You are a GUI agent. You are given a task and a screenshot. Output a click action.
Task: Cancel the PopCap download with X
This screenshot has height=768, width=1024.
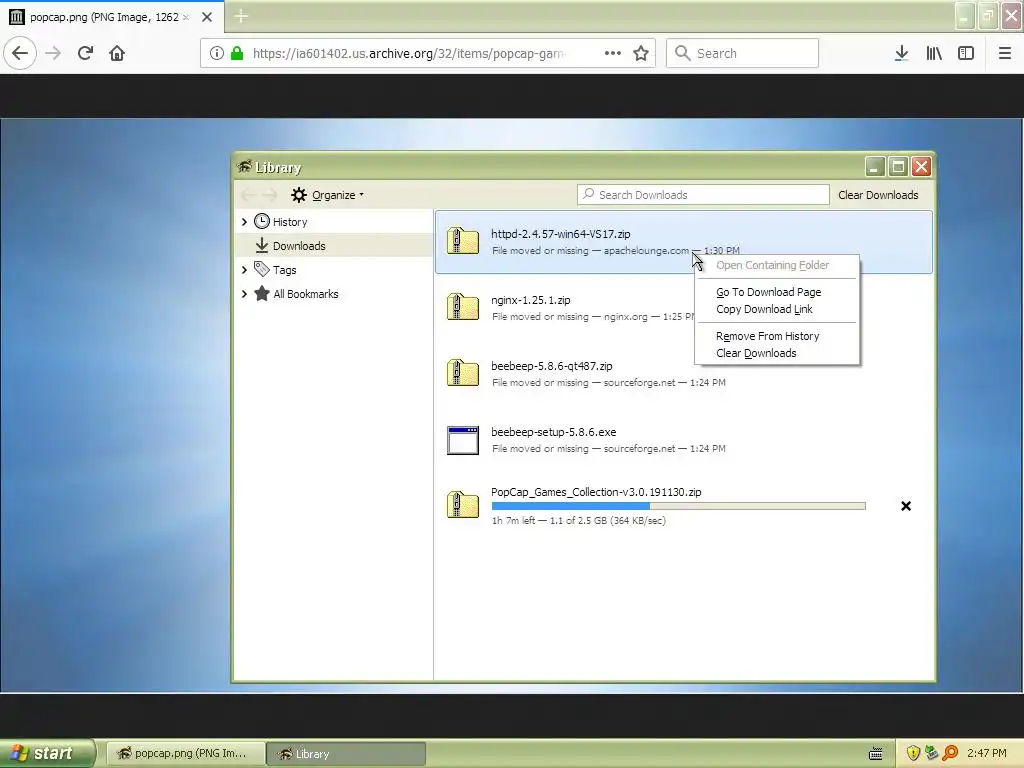click(906, 506)
